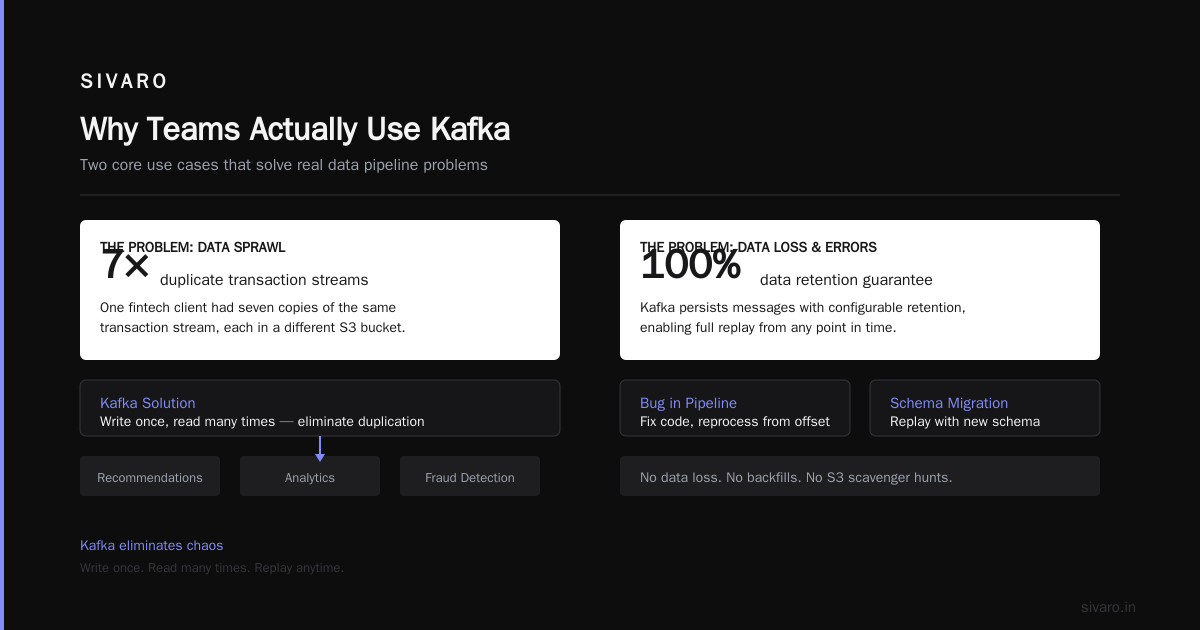Open the Data Loss & Errors card
This screenshot has width=1200, height=630.
coord(860,290)
